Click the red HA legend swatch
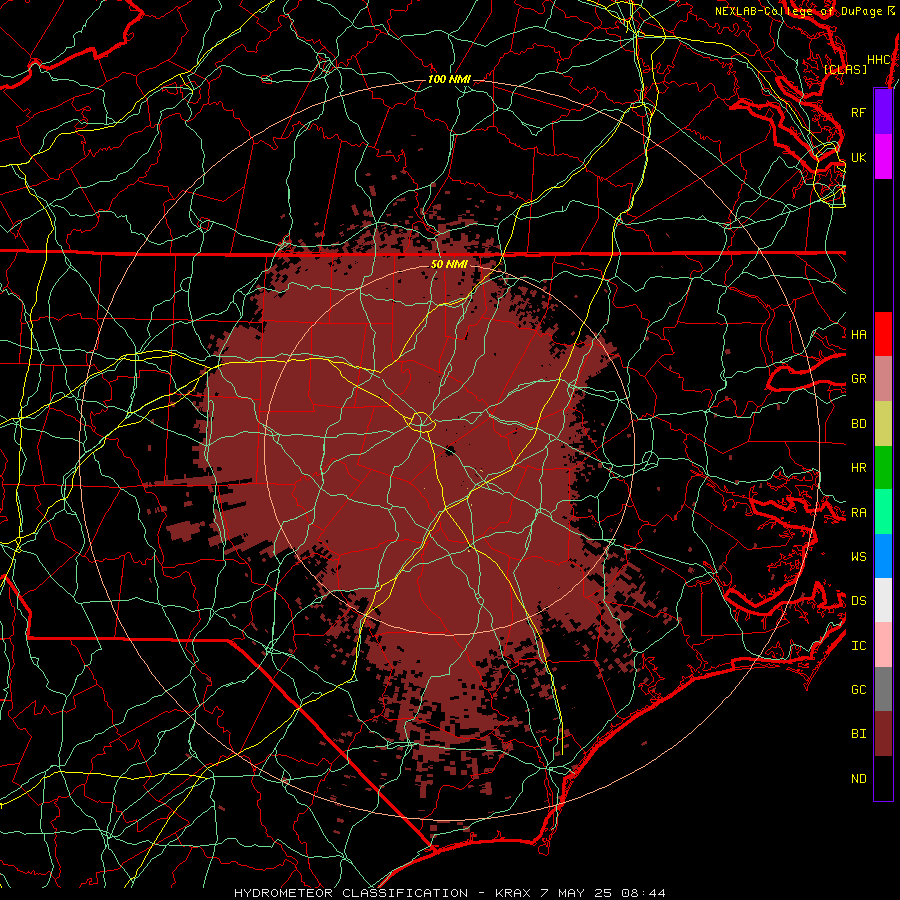900x900 pixels. coord(883,334)
